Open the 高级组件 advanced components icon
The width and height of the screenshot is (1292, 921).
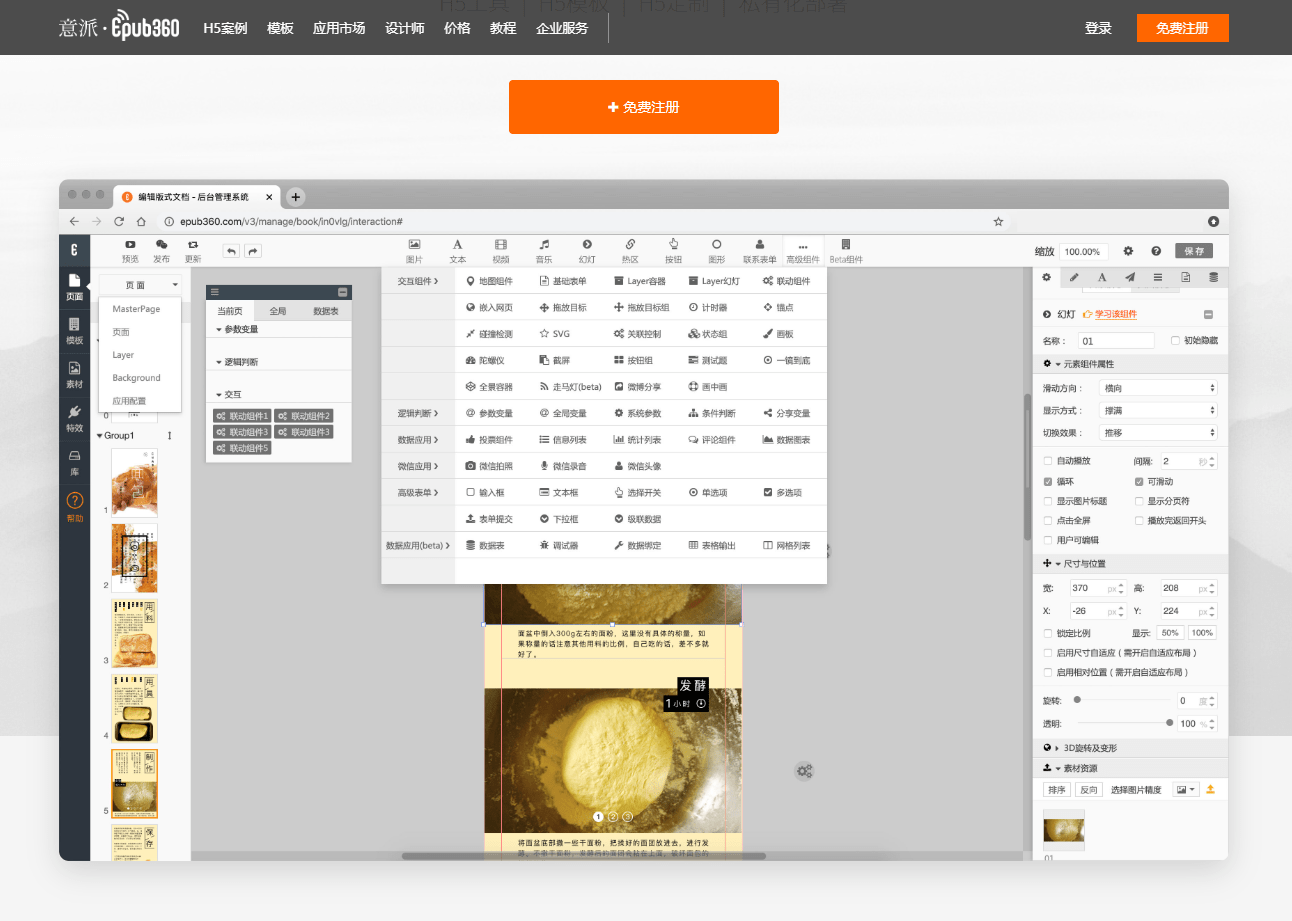click(x=802, y=246)
